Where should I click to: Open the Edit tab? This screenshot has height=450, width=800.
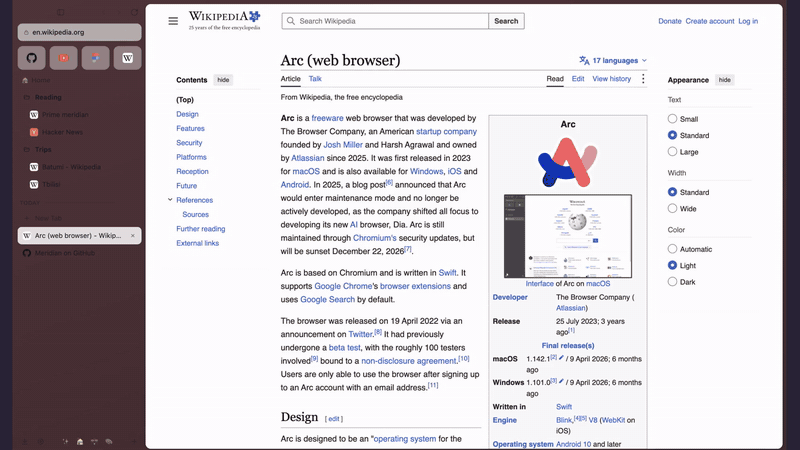(578, 79)
